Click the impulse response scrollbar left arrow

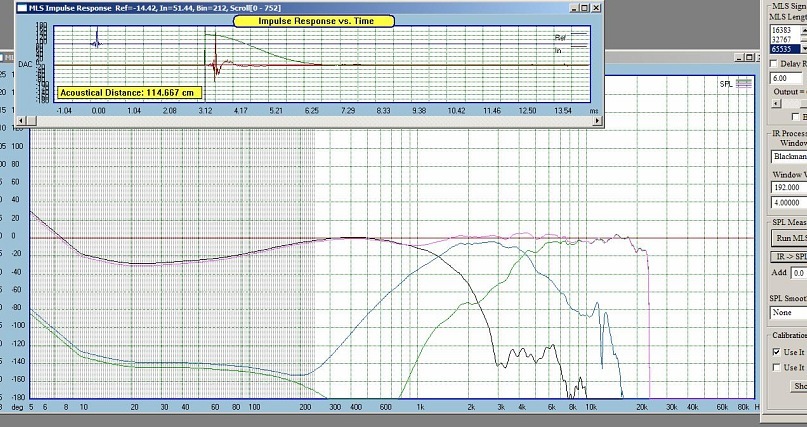click(21, 121)
